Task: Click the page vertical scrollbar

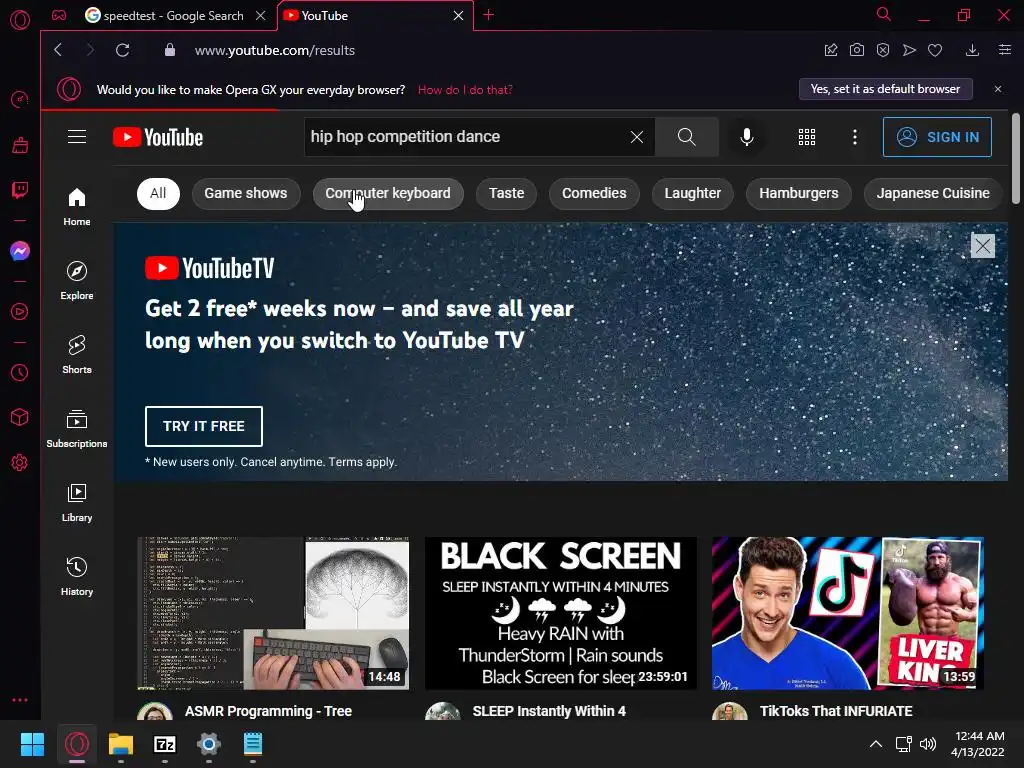Action: [1016, 159]
